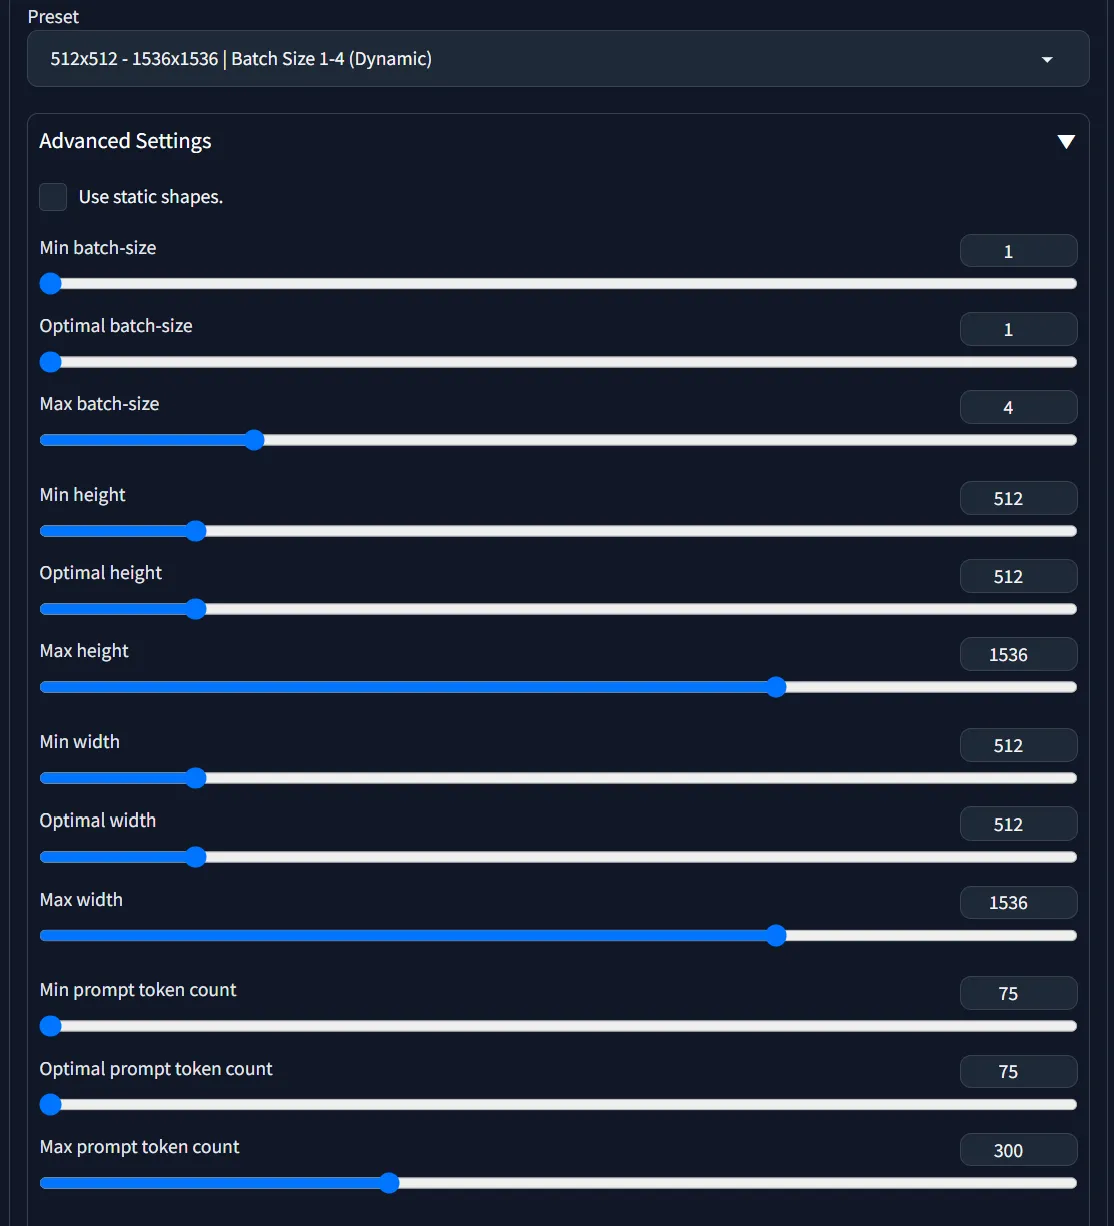Click the Max batch-size slider handle
Screen dimensions: 1114x1226
255,440
